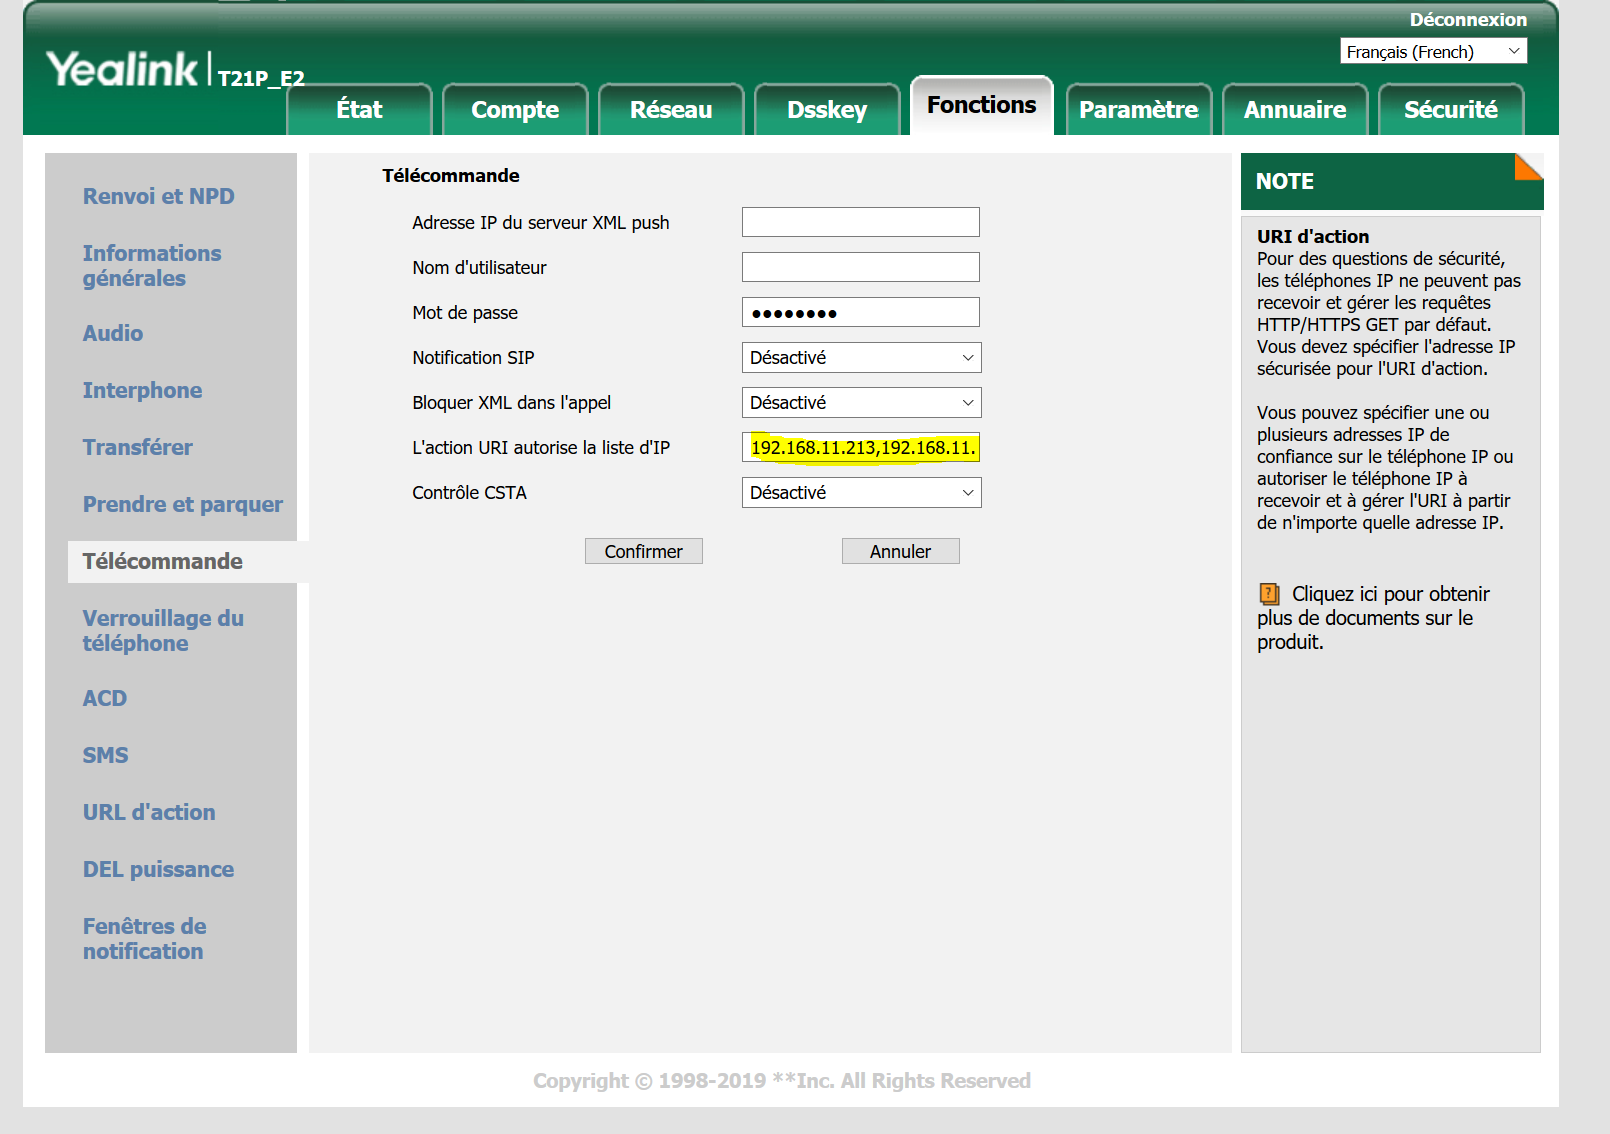Go to Verrouillage du téléphone settings
1610x1134 pixels.
pos(163,631)
